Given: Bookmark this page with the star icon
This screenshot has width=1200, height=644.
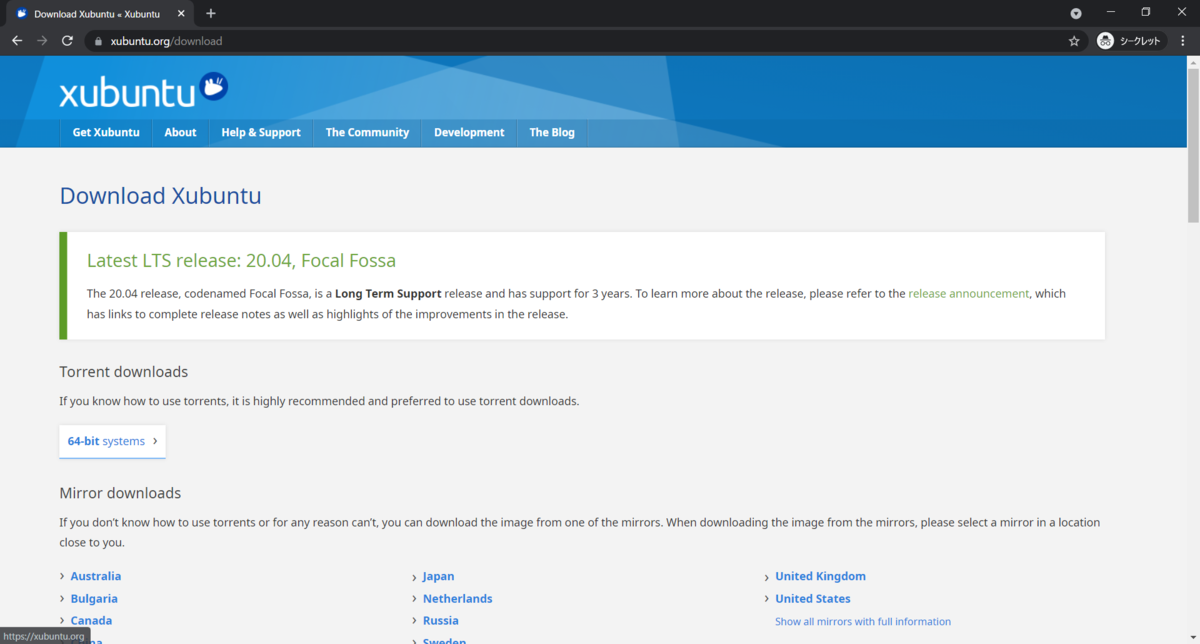Looking at the screenshot, I should pyautogui.click(x=1074, y=41).
